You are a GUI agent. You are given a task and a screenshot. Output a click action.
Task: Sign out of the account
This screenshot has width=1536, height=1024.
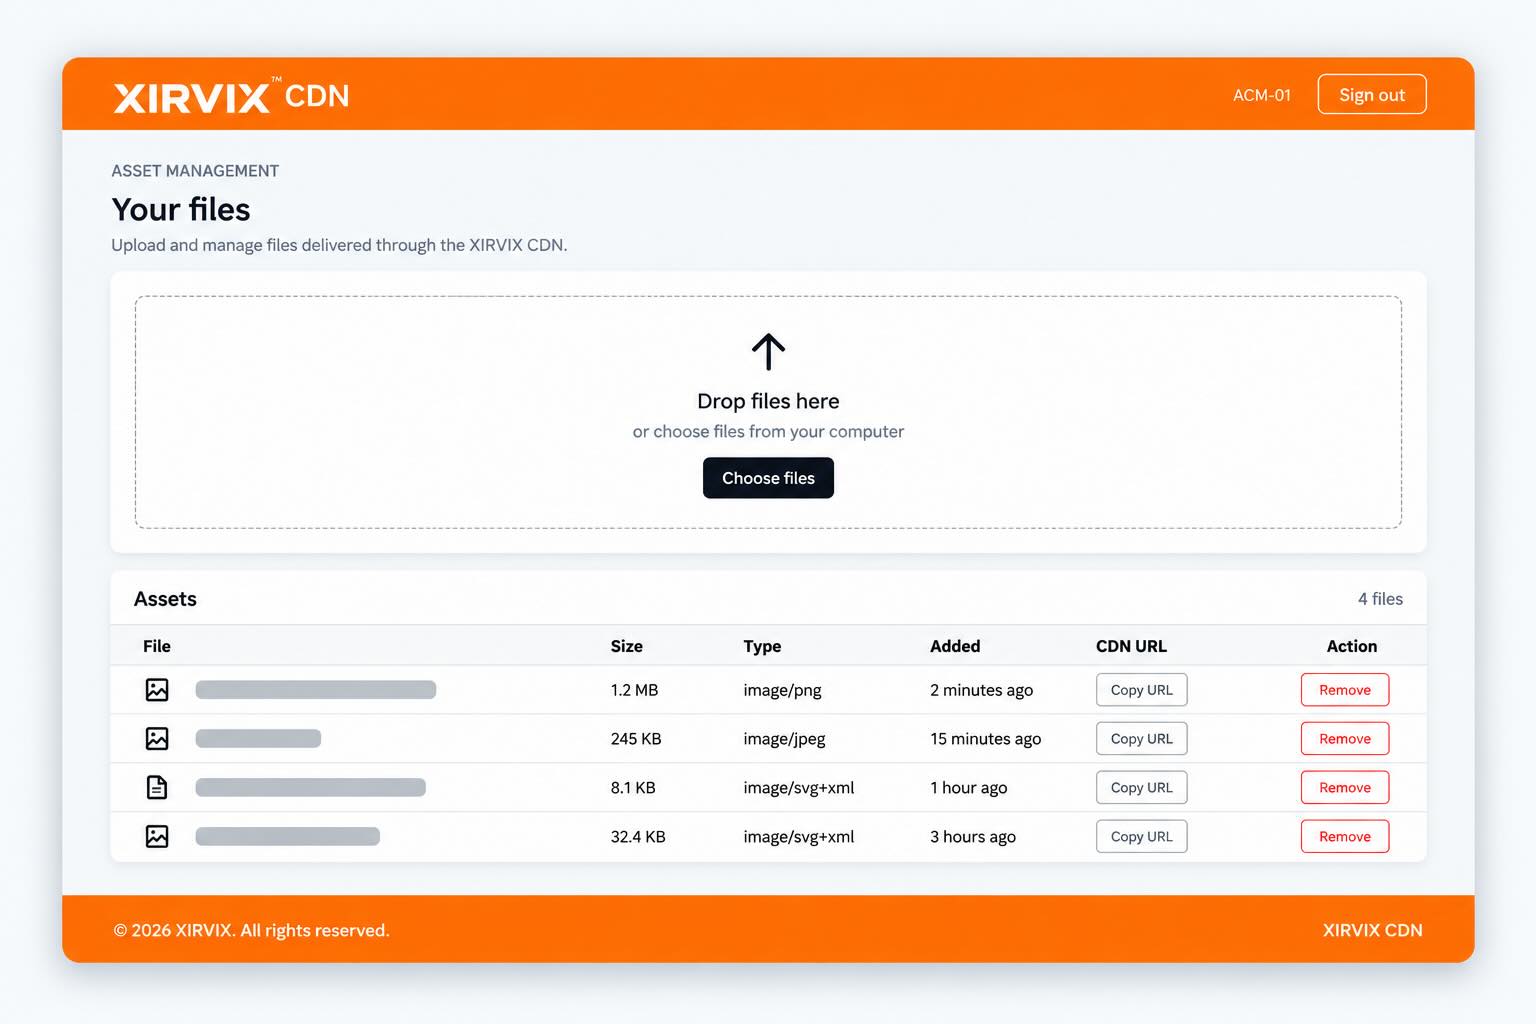click(x=1372, y=95)
